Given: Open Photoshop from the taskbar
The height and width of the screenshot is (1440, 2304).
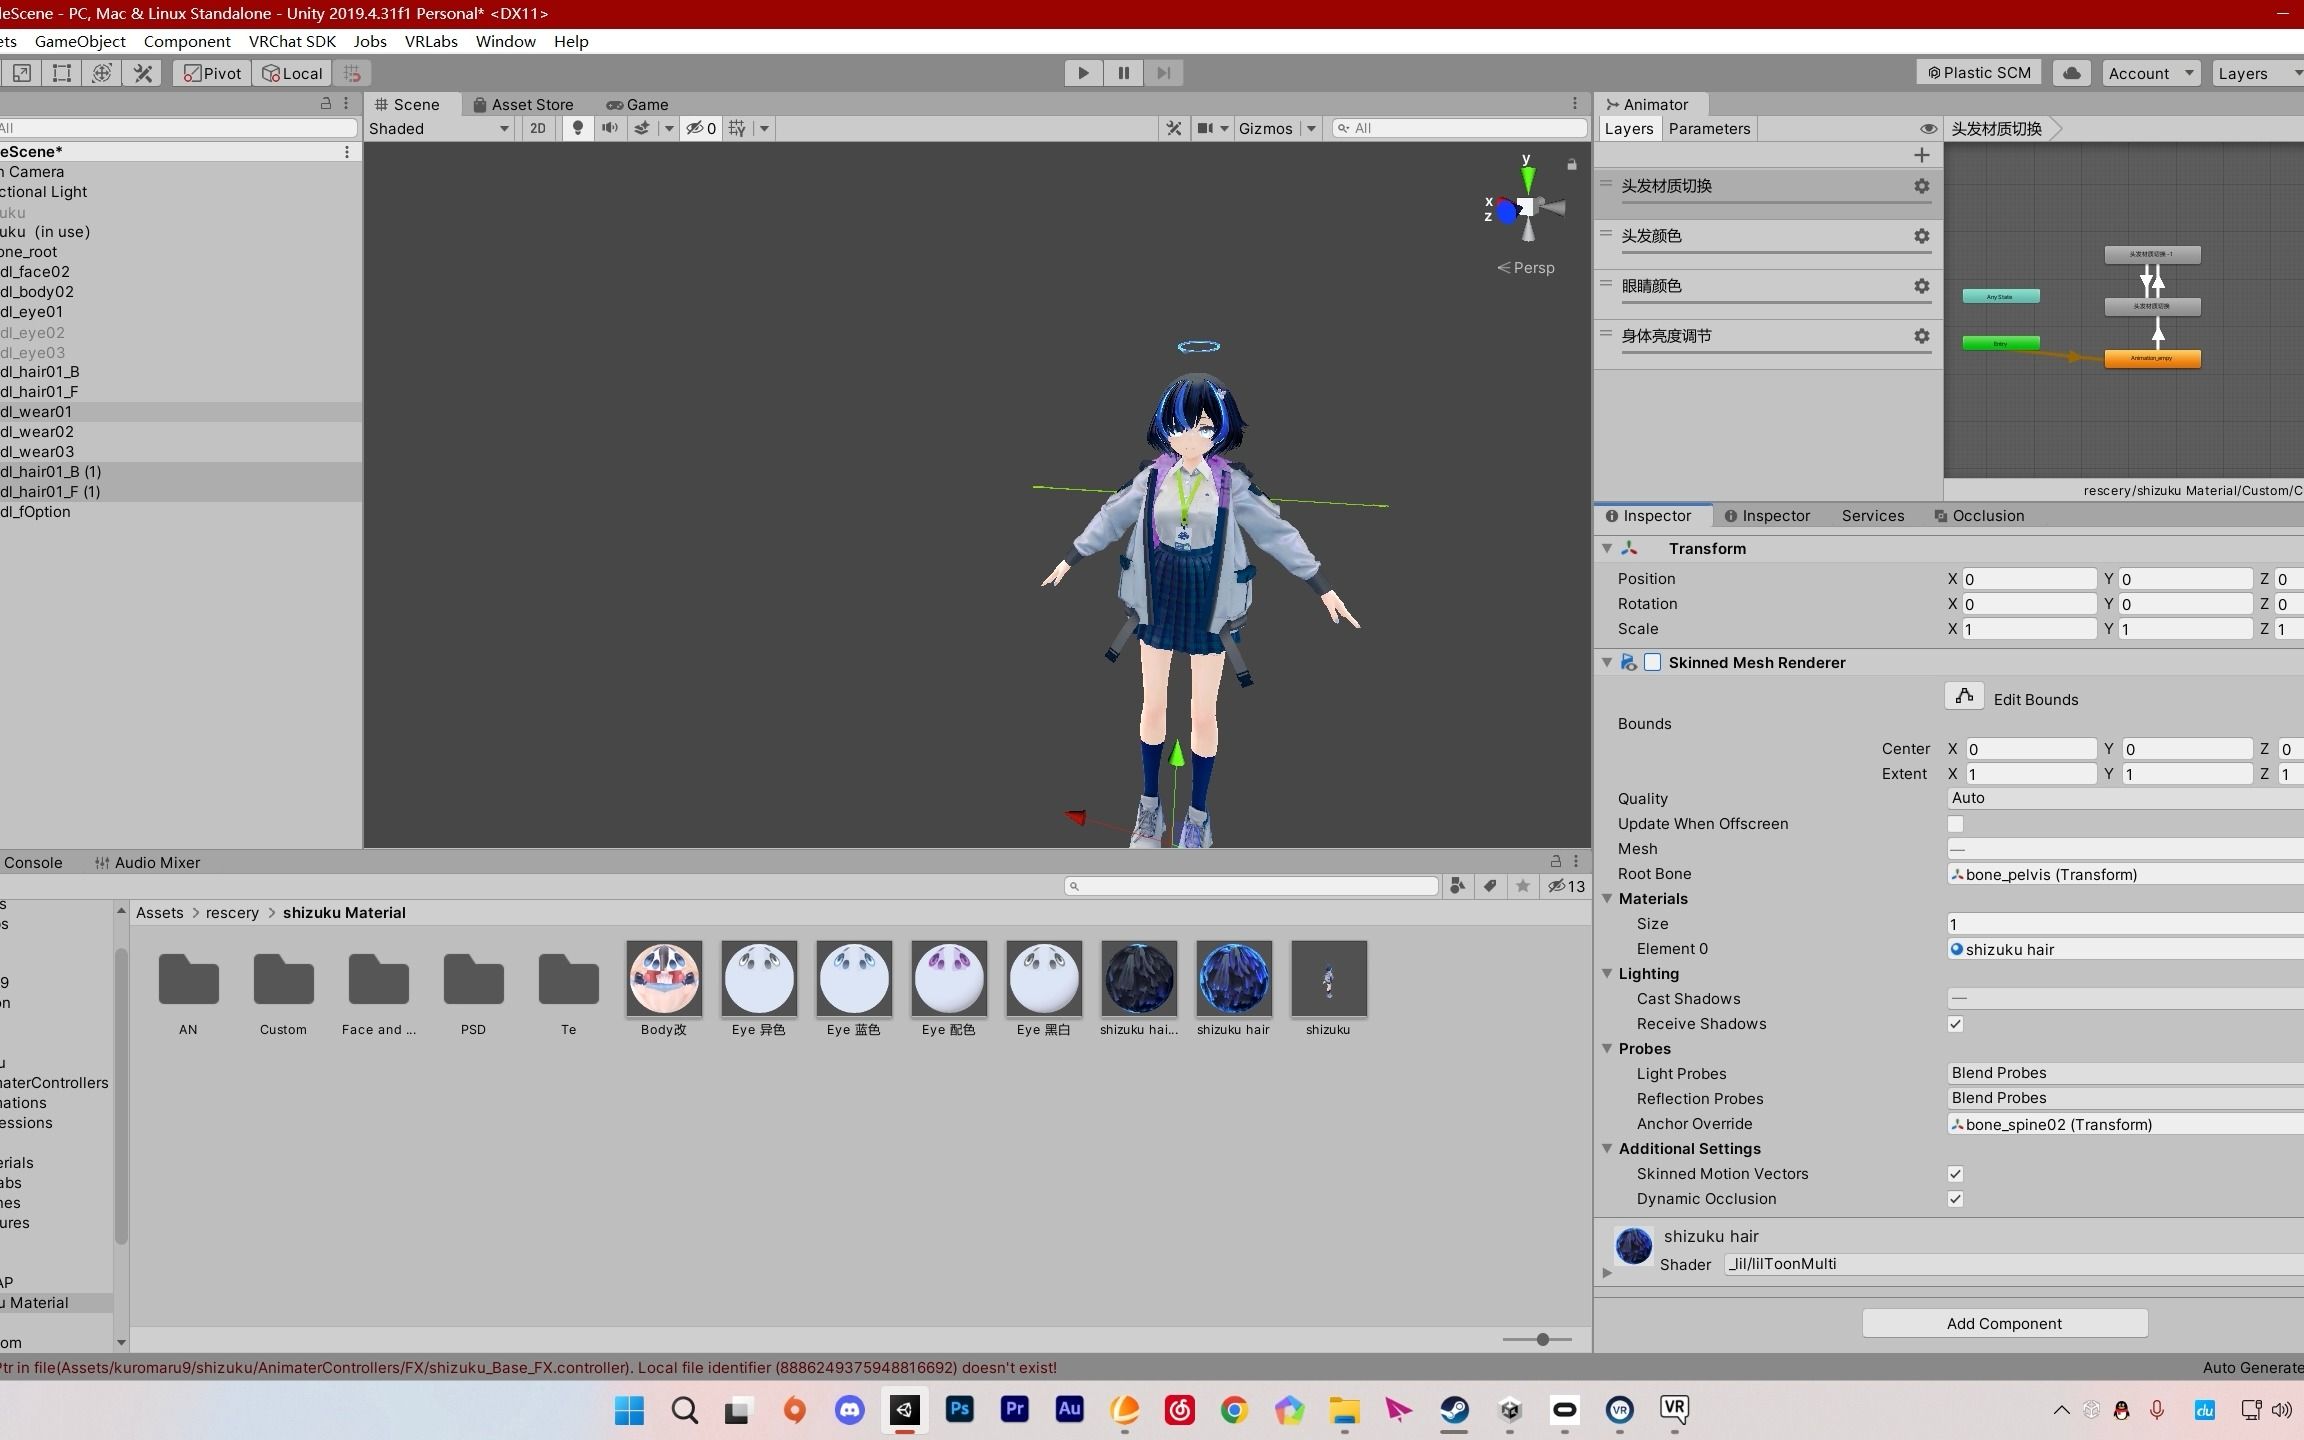Looking at the screenshot, I should [x=958, y=1411].
